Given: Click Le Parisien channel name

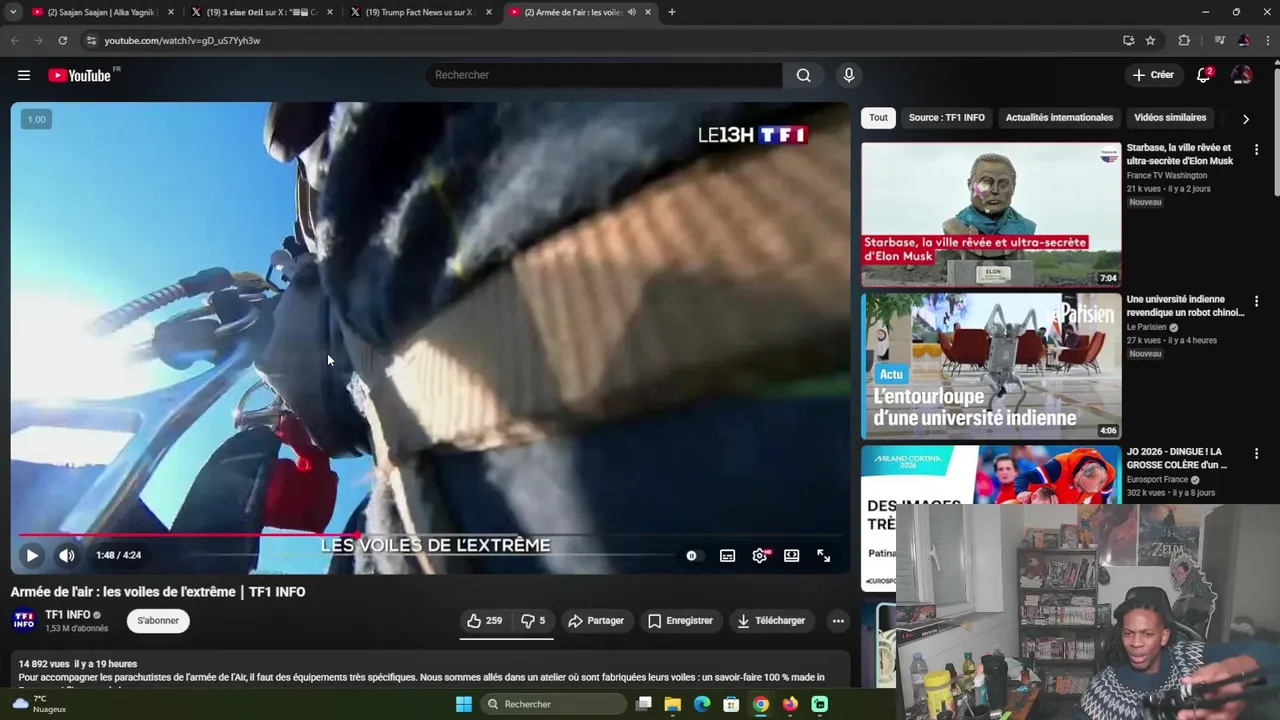Looking at the screenshot, I should 1146,327.
